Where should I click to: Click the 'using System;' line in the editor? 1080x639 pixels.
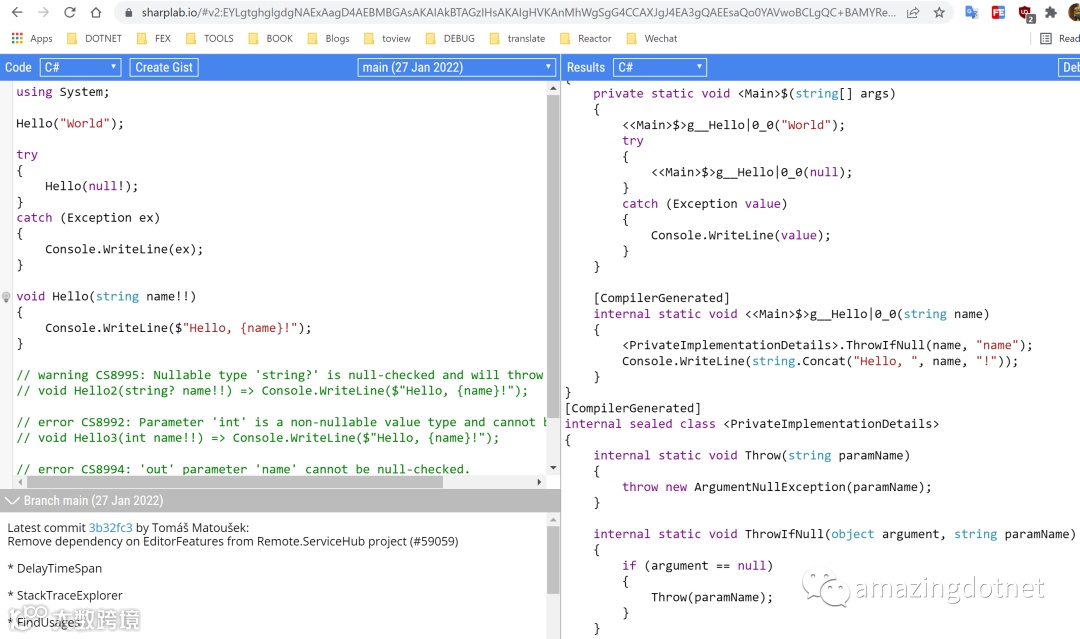[x=63, y=92]
